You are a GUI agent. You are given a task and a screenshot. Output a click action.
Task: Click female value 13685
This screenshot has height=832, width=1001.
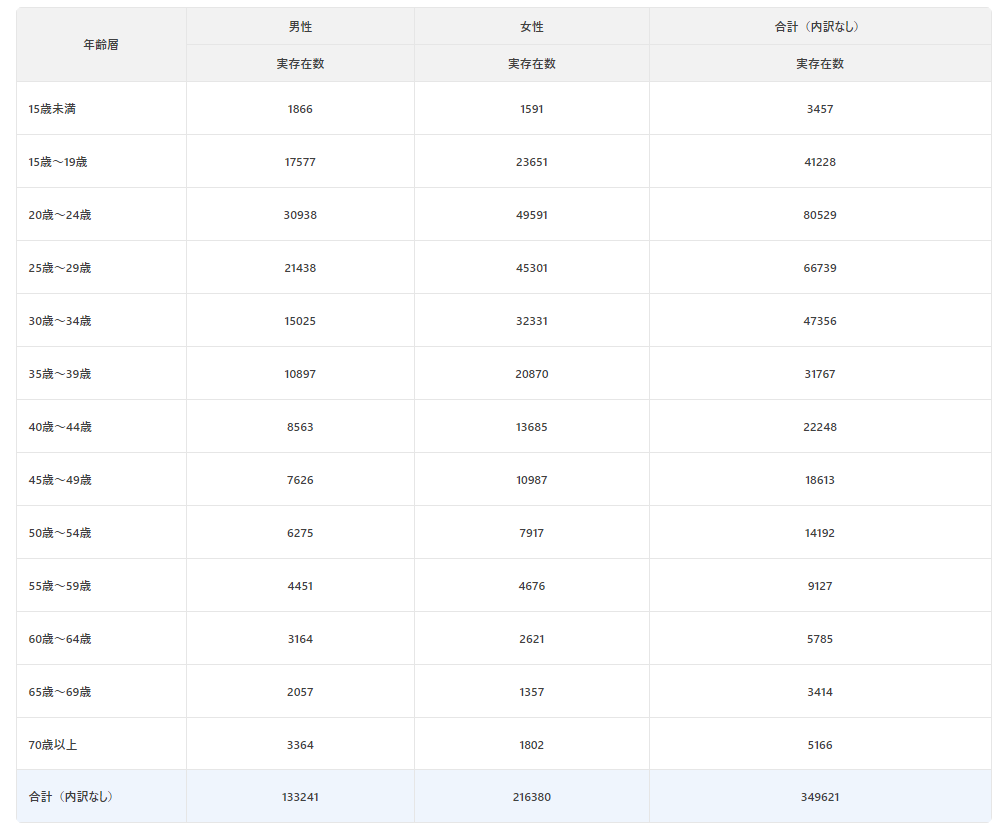point(532,427)
